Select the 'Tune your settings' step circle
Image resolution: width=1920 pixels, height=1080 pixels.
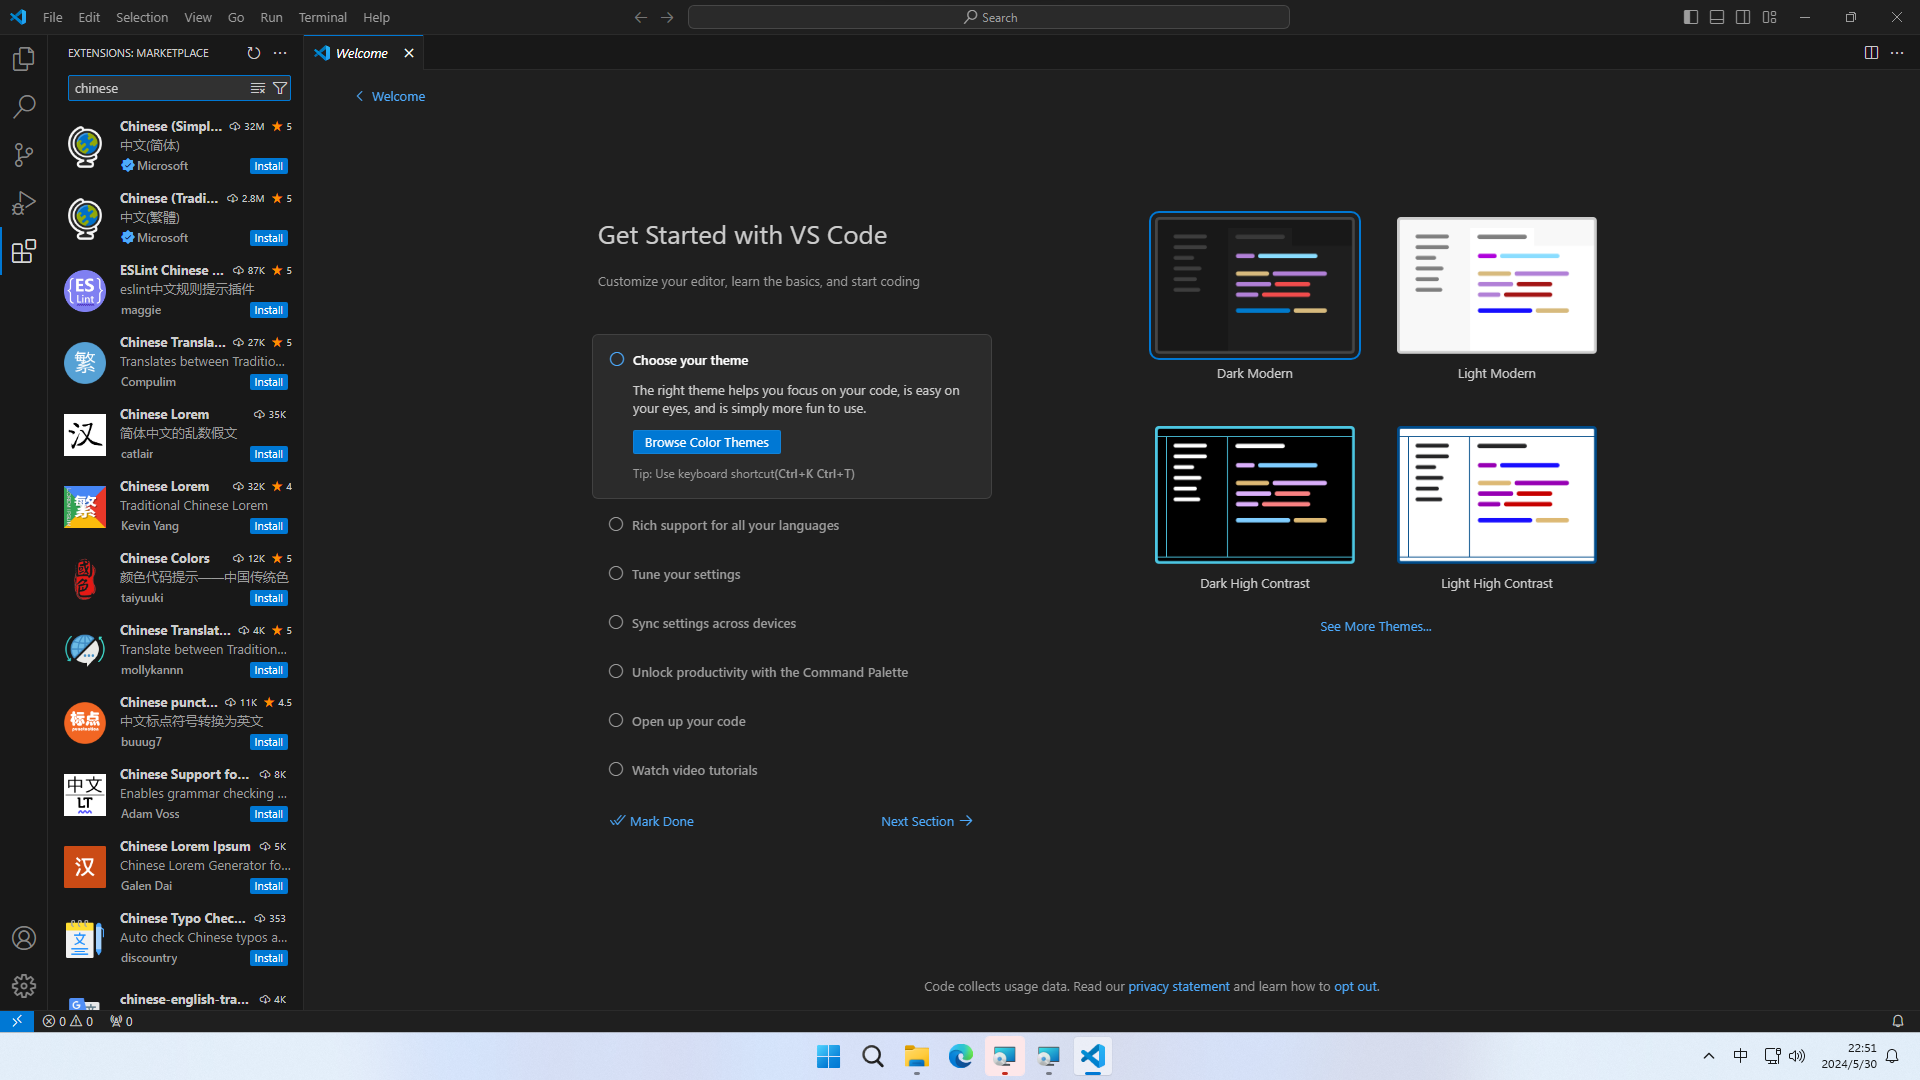point(616,574)
